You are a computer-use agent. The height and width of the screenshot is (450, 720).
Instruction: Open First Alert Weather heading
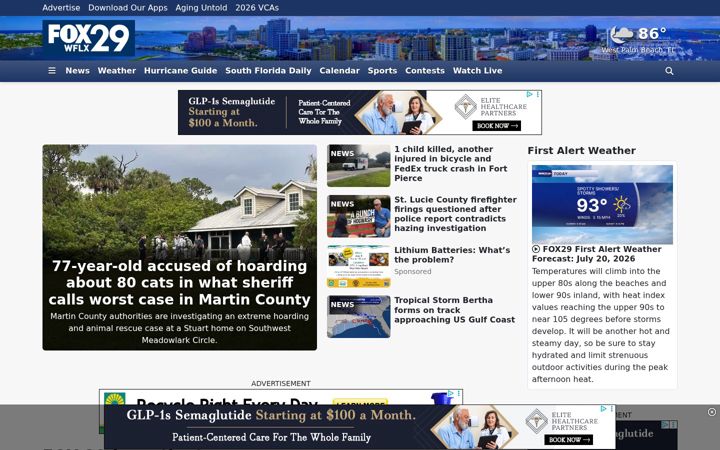click(581, 151)
